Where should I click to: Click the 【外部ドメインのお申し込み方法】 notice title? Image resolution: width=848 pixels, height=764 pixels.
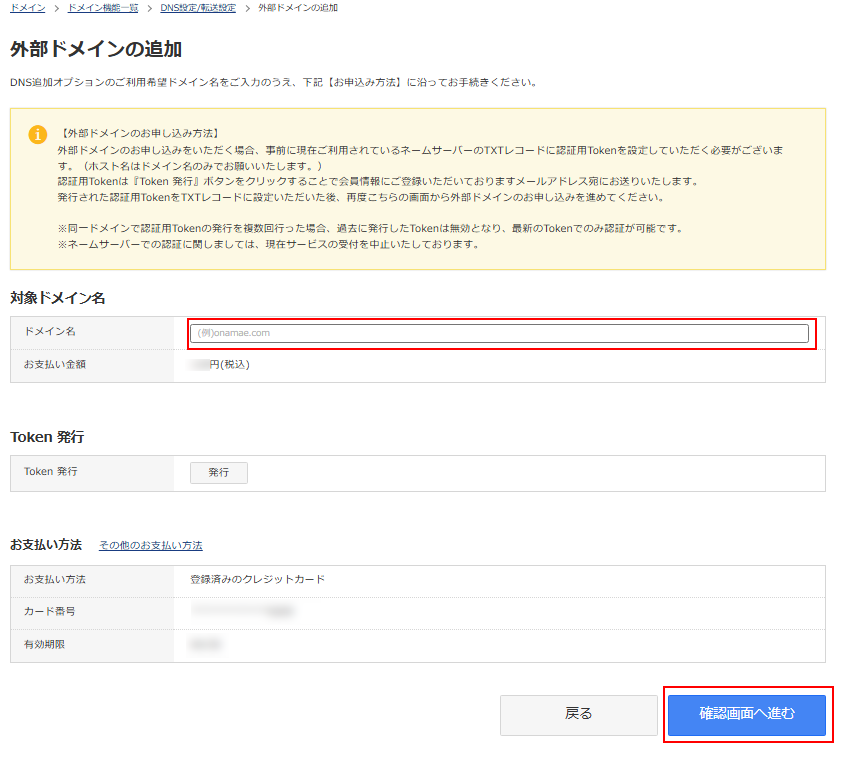[139, 133]
